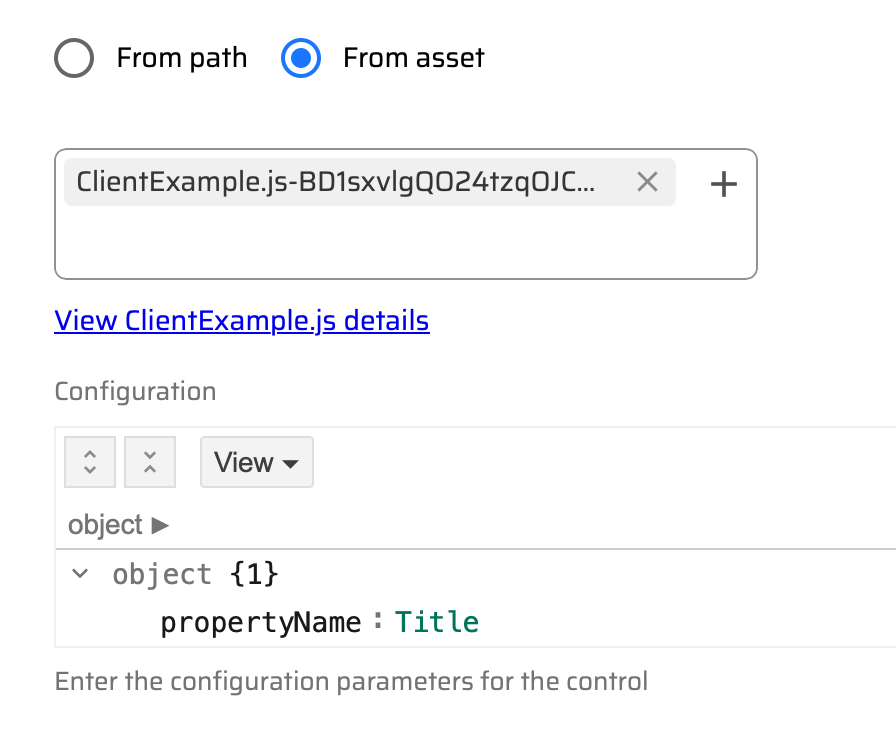
Task: Open the View mode dropdown
Action: coord(257,462)
